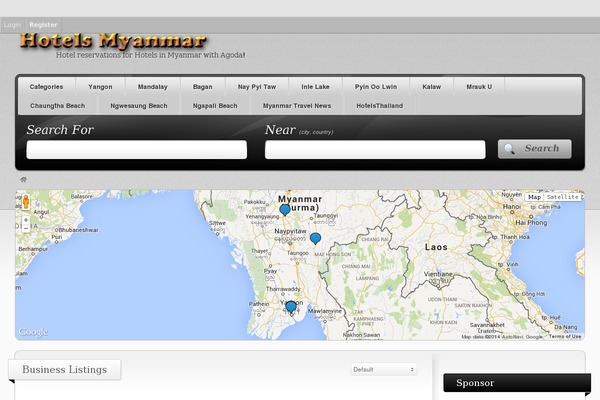The image size is (600, 400).
Task: Click the Business Listings heading
Action: [65, 369]
